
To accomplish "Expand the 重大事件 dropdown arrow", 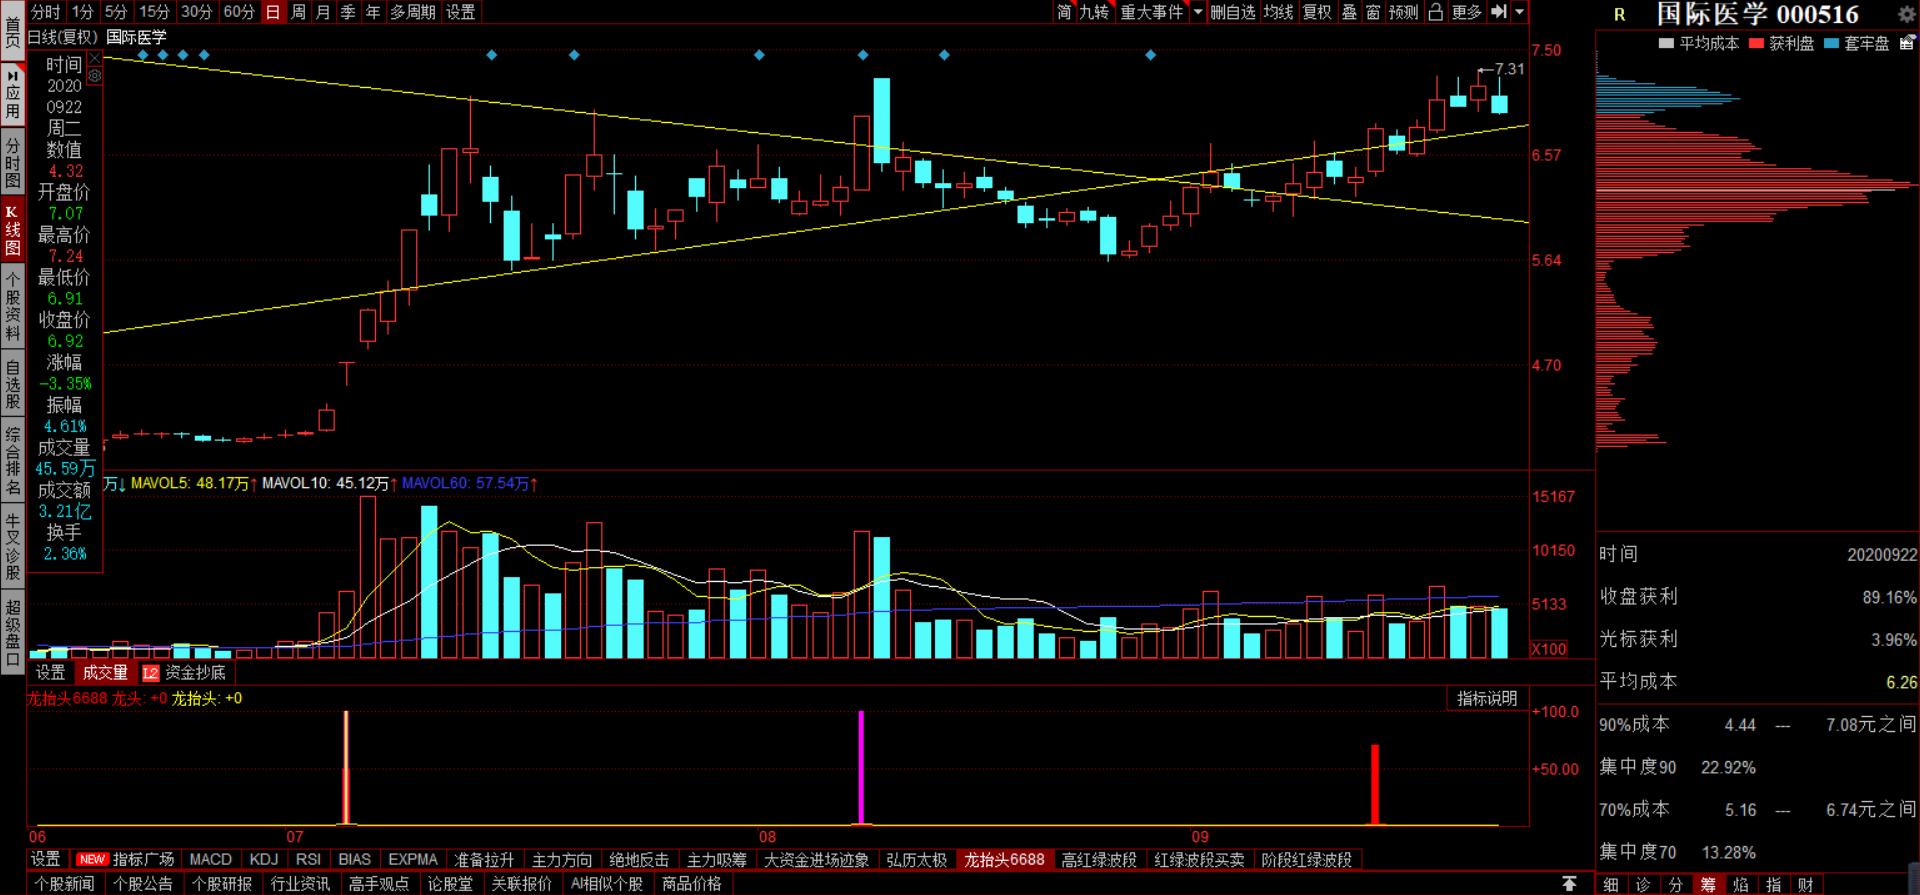I will click(x=1198, y=12).
